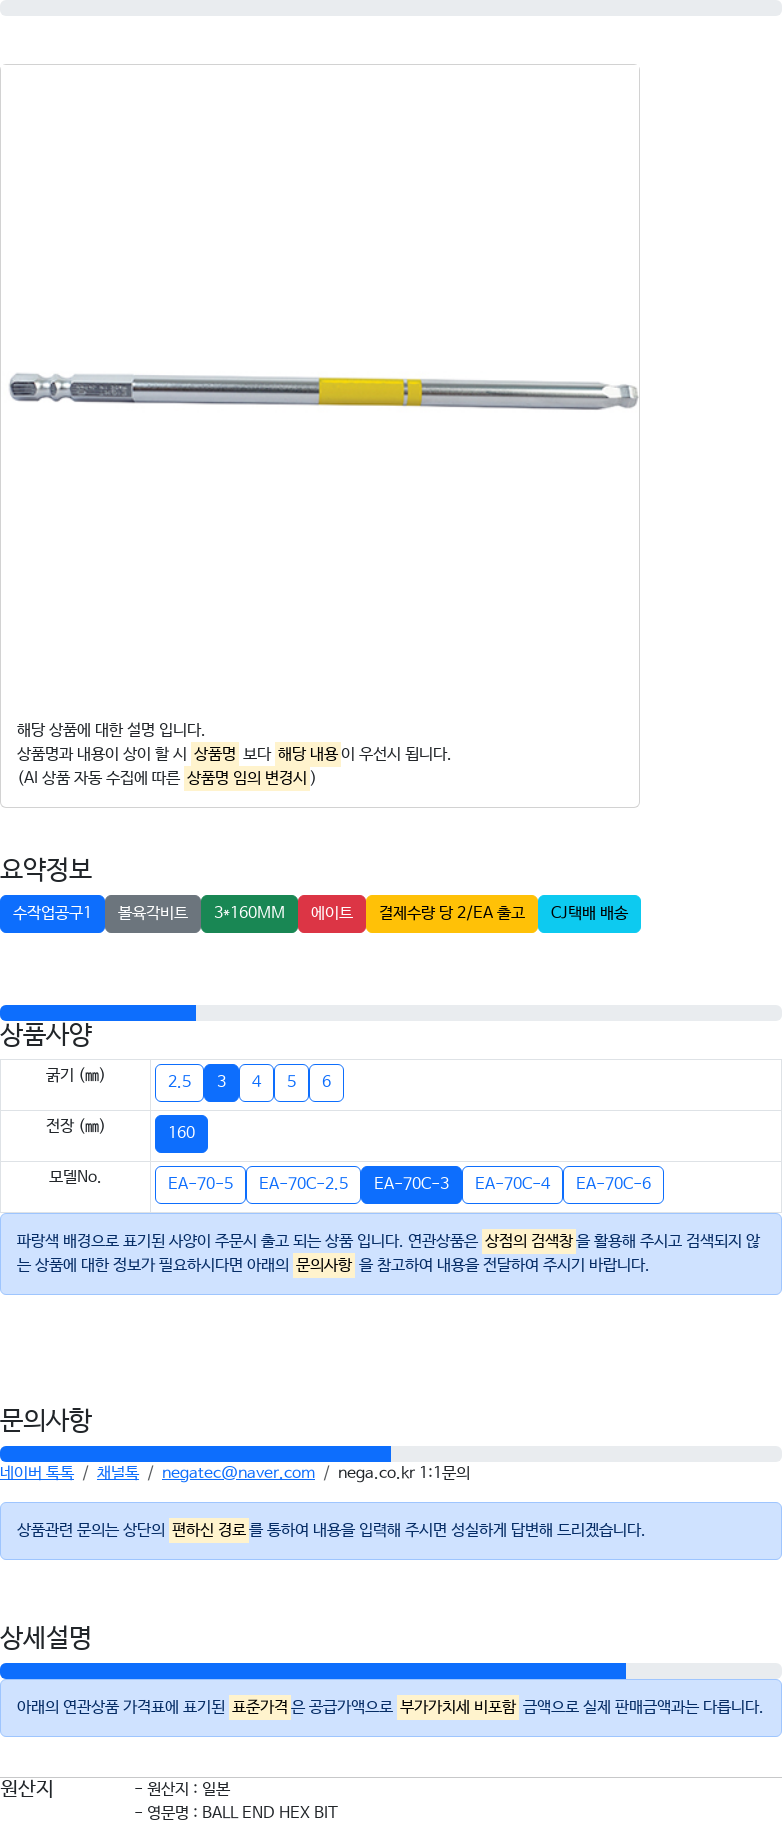The width and height of the screenshot is (782, 1826).
Task: Select model EA-70C-2.5
Action: pyautogui.click(x=303, y=1184)
